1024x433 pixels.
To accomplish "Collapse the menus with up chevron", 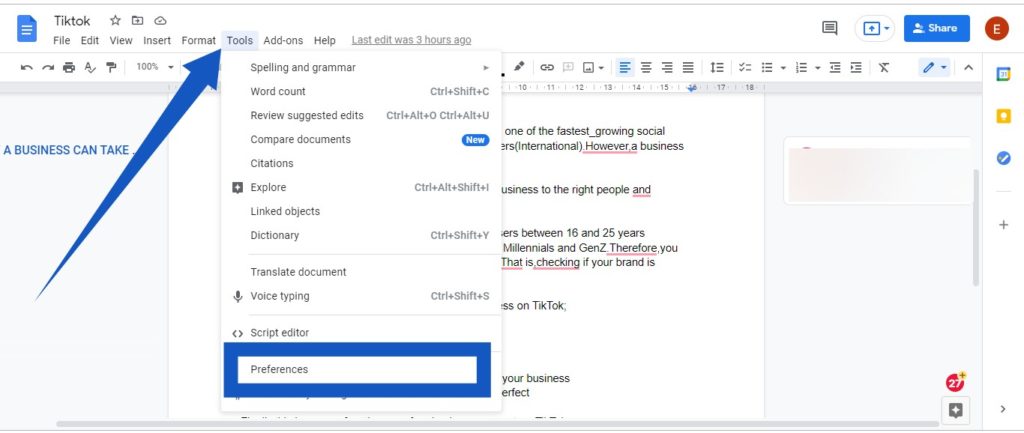I will pos(968,67).
